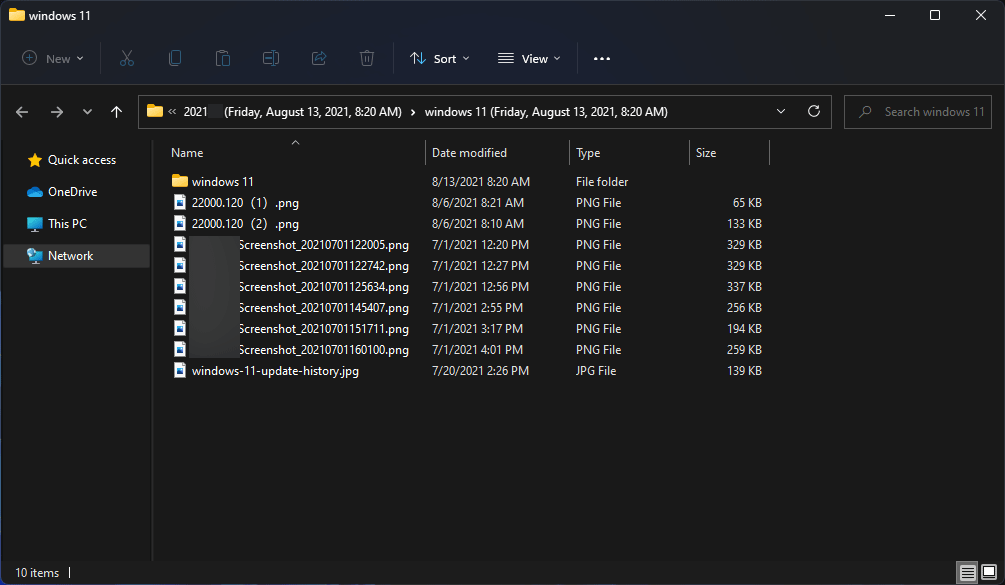This screenshot has height=585, width=1005.
Task: Click file icon of windows-11-update-history.jpg
Action: 180,370
